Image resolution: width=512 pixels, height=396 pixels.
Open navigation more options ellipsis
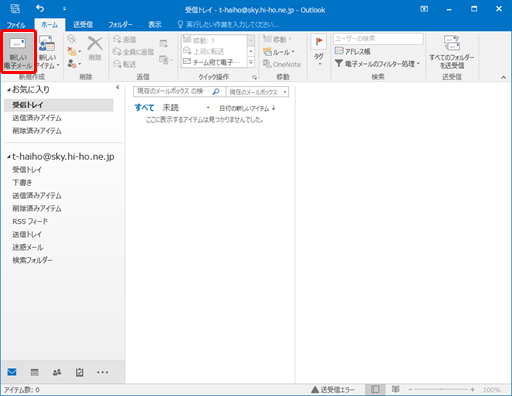[x=102, y=372]
